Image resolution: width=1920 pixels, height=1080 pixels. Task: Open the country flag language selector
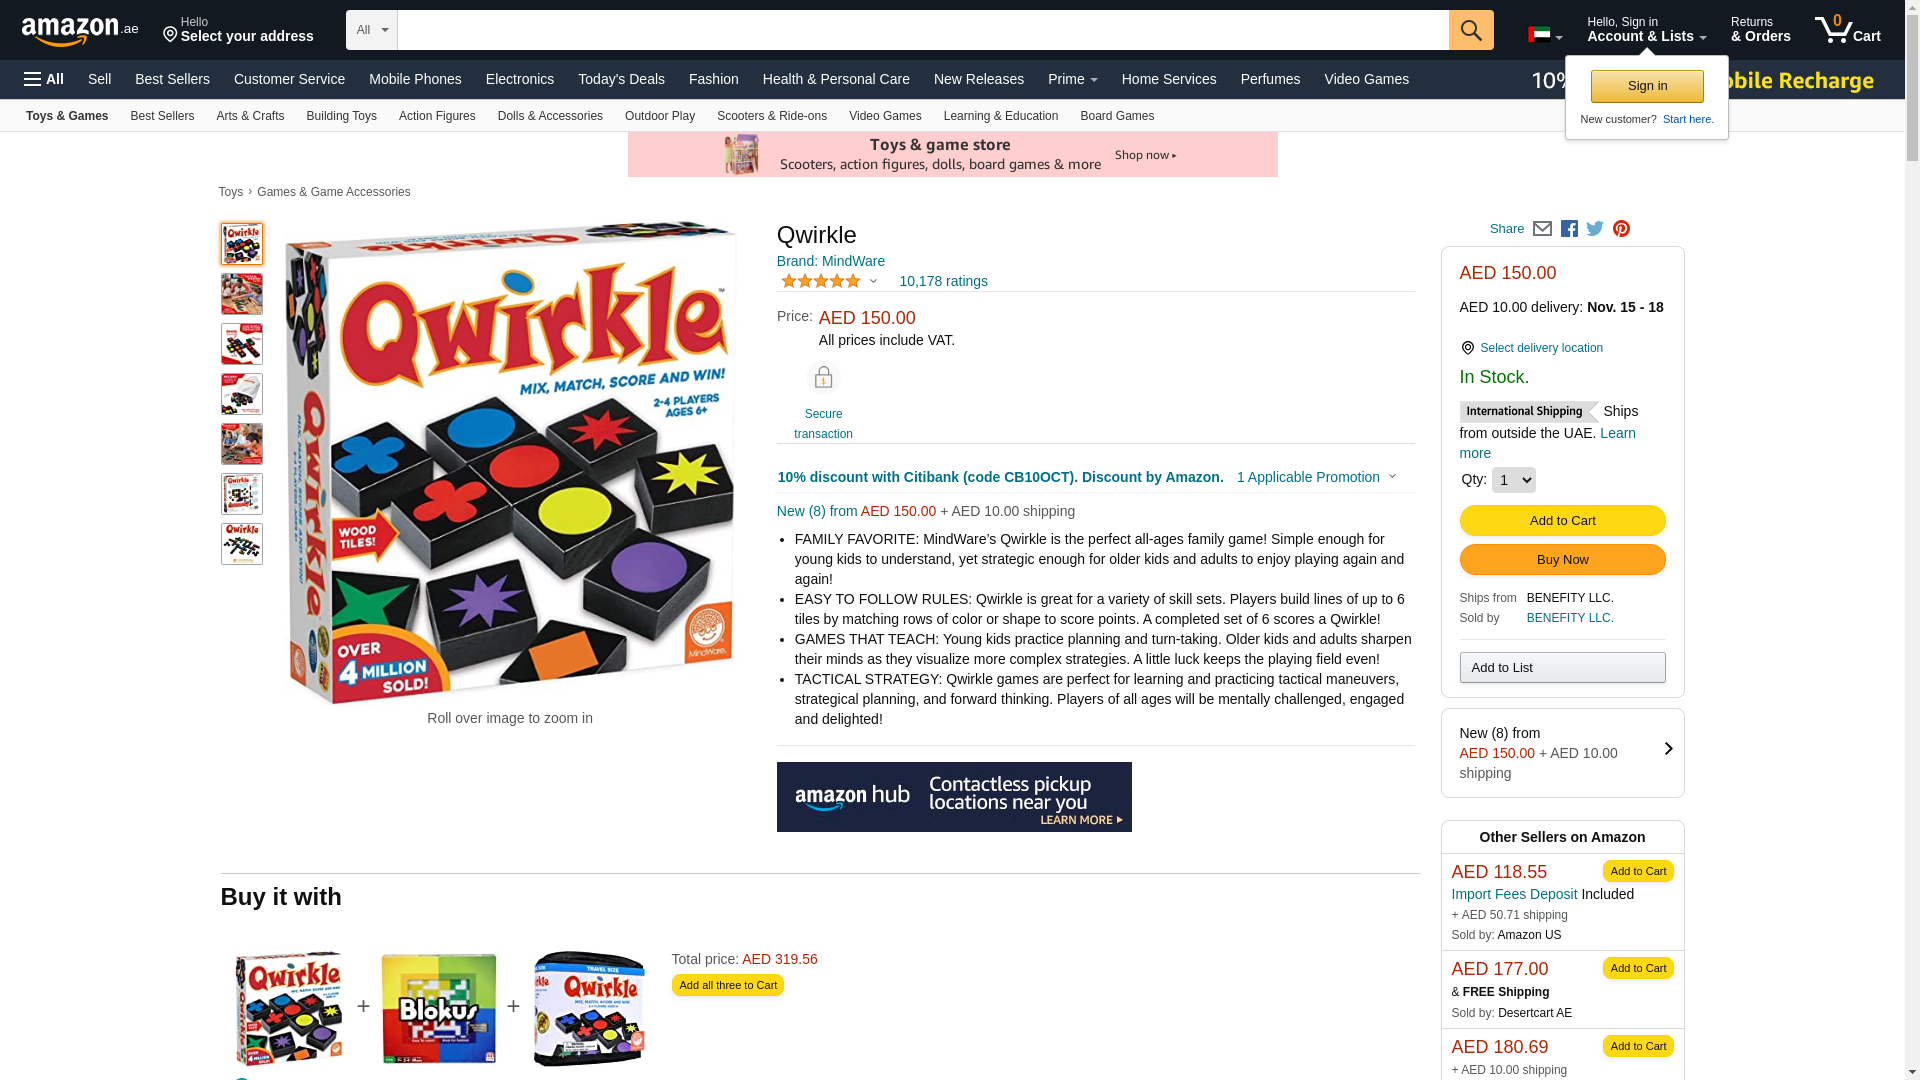[x=1545, y=35]
